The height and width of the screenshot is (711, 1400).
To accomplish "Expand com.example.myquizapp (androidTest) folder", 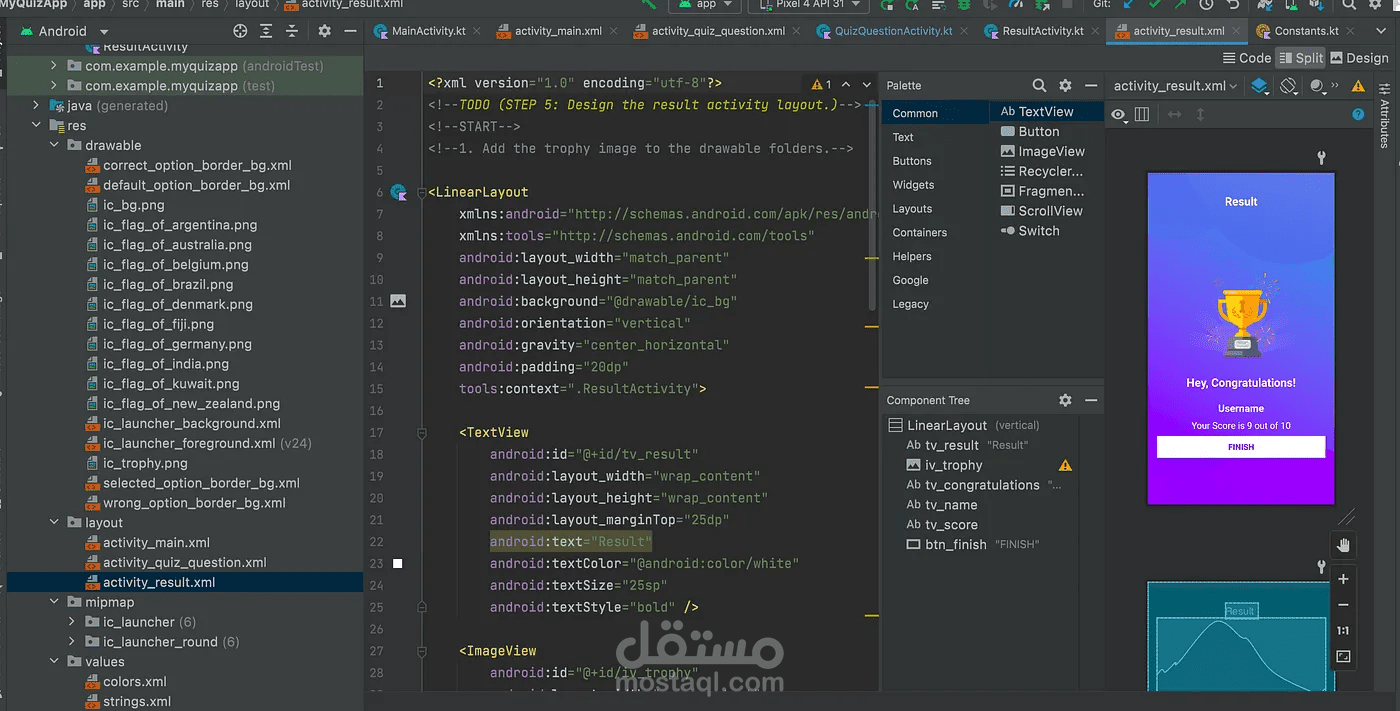I will tap(55, 66).
